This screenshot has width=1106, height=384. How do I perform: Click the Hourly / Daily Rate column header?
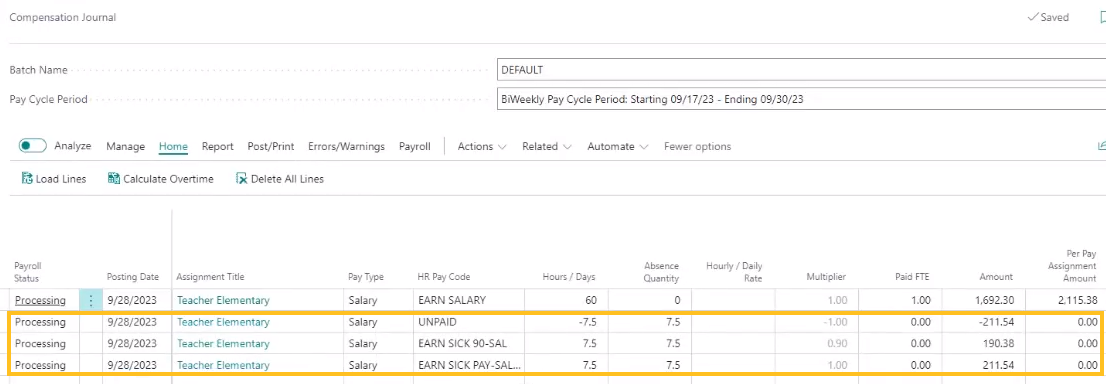coord(734,271)
